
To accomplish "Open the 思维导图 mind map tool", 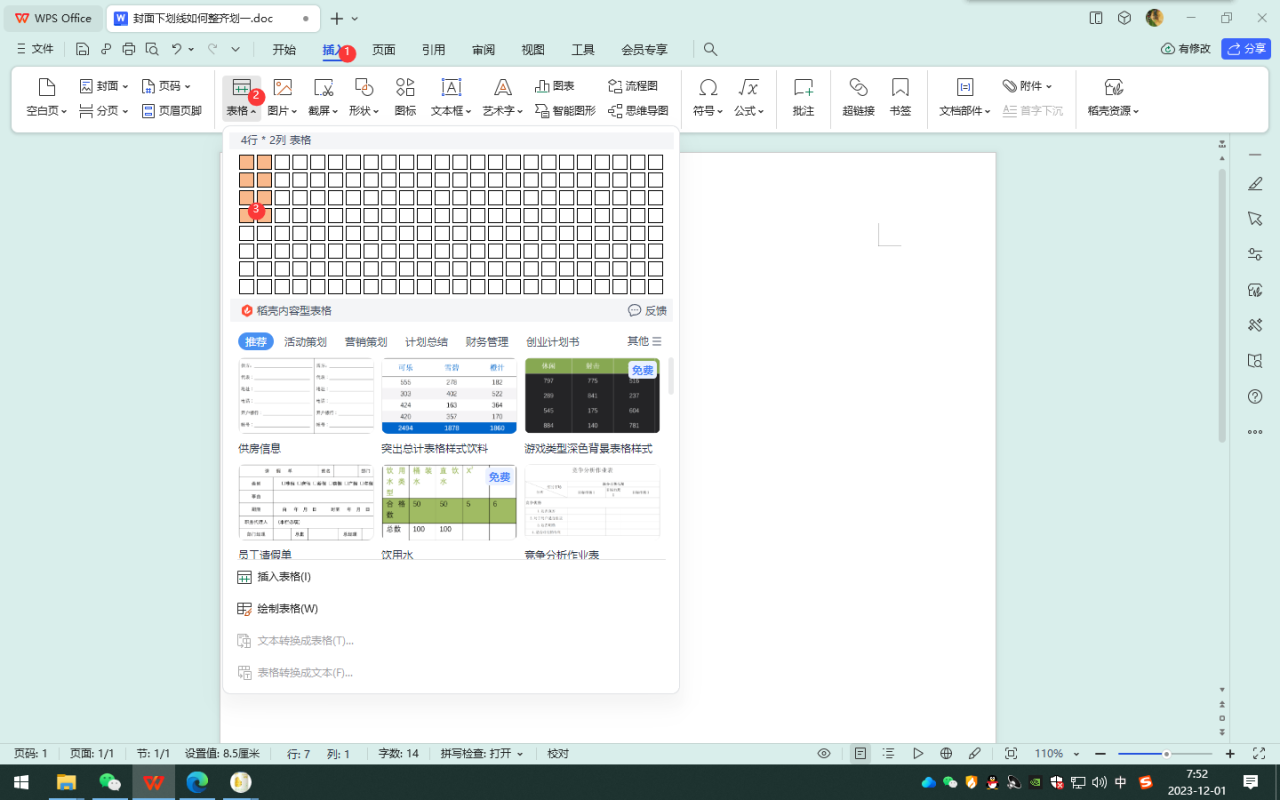I will (638, 111).
